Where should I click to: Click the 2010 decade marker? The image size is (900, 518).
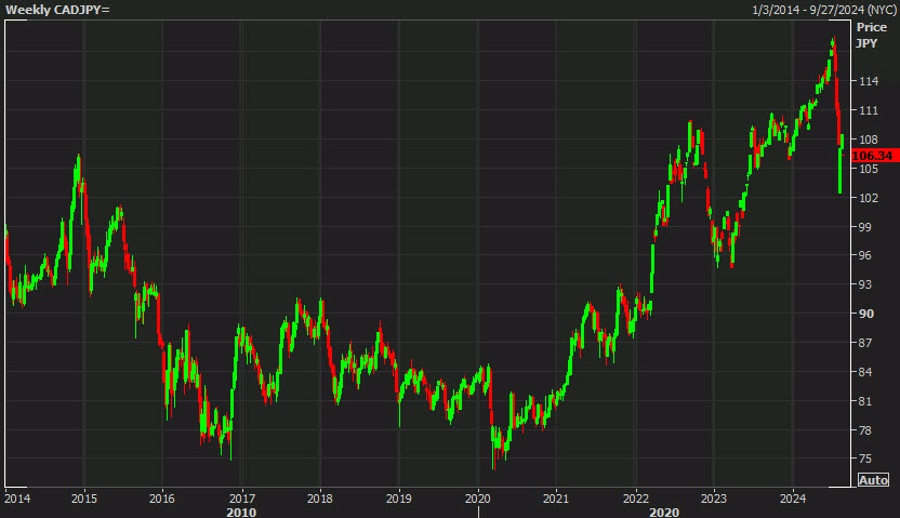click(x=241, y=512)
